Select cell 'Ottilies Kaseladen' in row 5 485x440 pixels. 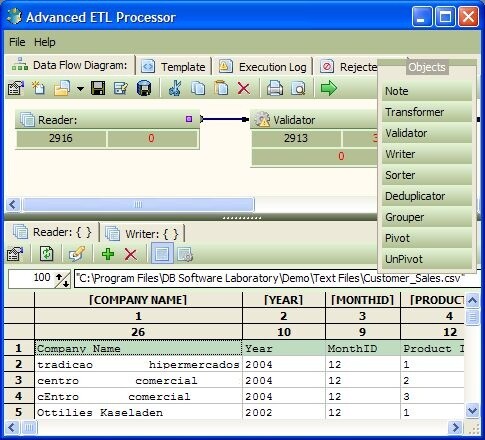[138, 412]
